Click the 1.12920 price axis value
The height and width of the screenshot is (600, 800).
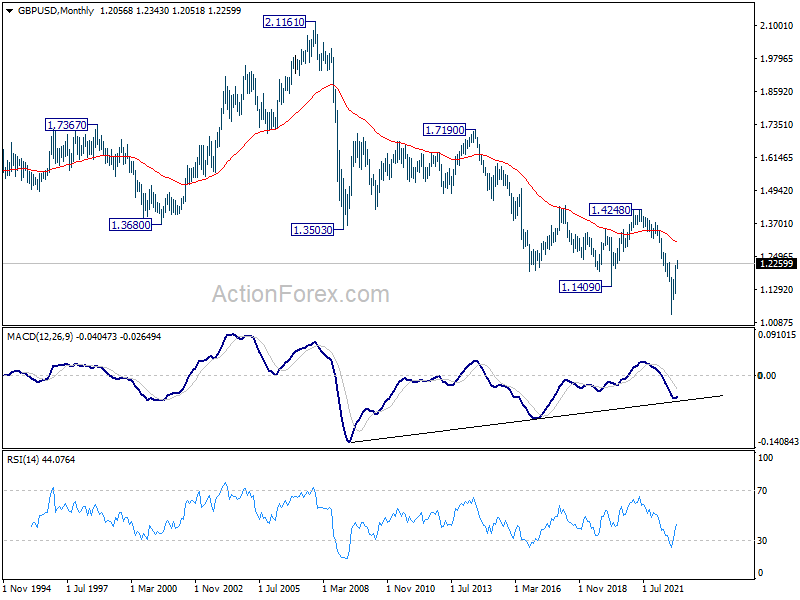tap(777, 290)
